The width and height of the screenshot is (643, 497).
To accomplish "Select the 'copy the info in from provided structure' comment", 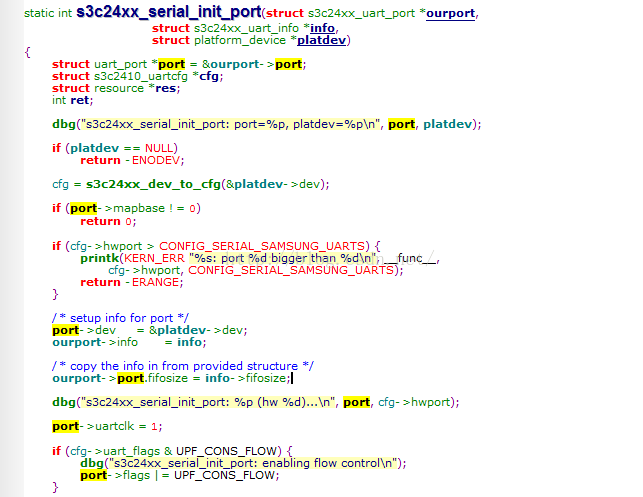I will 183,366.
